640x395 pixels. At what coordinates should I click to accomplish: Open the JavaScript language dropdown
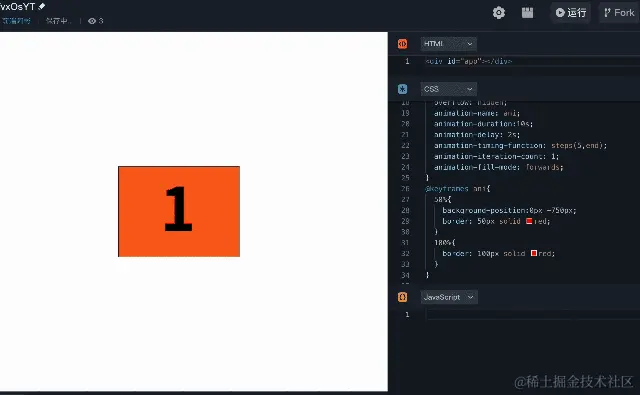pos(449,297)
